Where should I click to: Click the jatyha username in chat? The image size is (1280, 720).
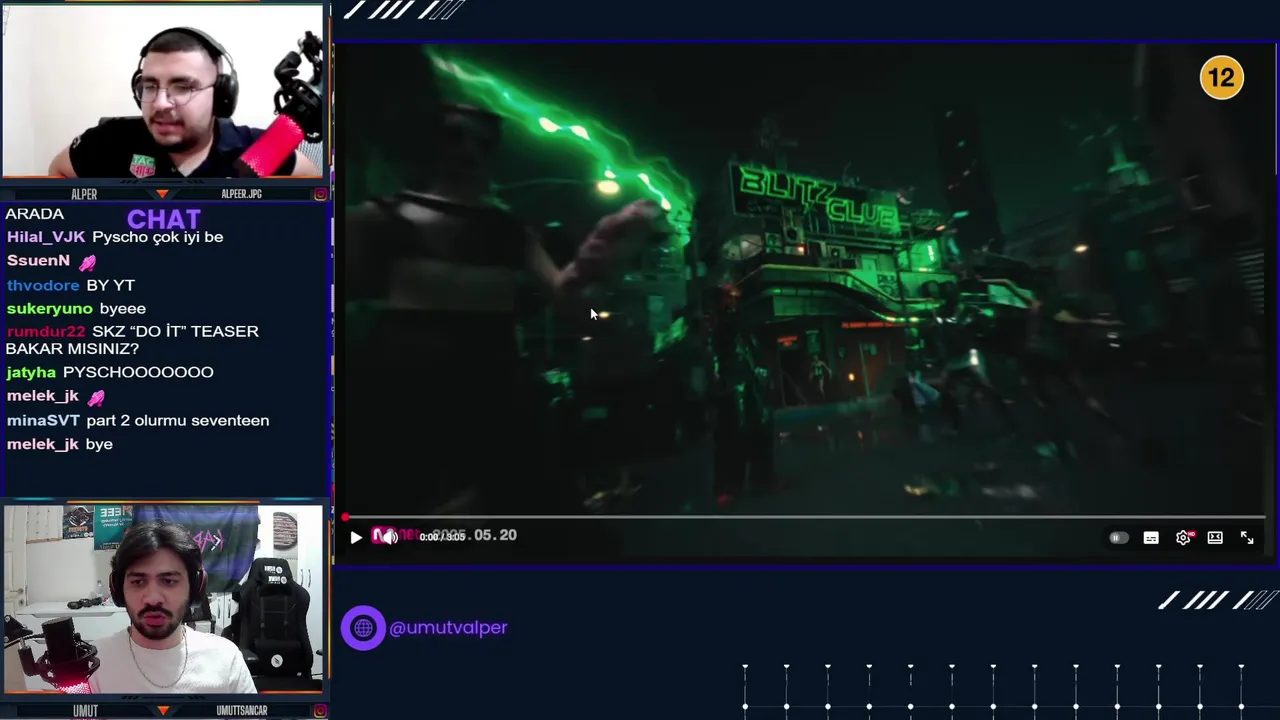[x=31, y=372]
